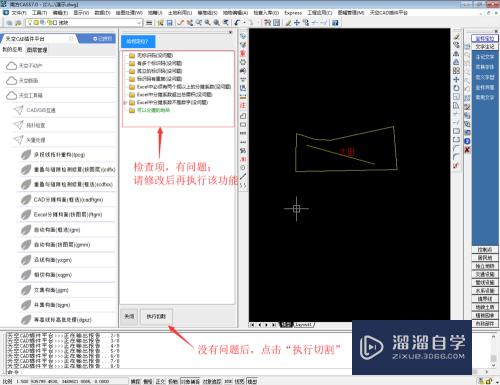This screenshot has height=385, width=500.
Task: Click the status bar tray icon at far right
Action: coord(489,381)
